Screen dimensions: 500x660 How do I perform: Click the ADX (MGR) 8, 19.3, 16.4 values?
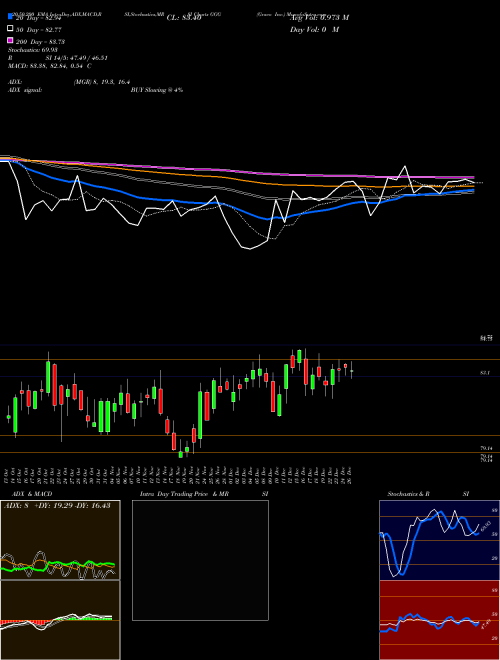click(x=102, y=82)
